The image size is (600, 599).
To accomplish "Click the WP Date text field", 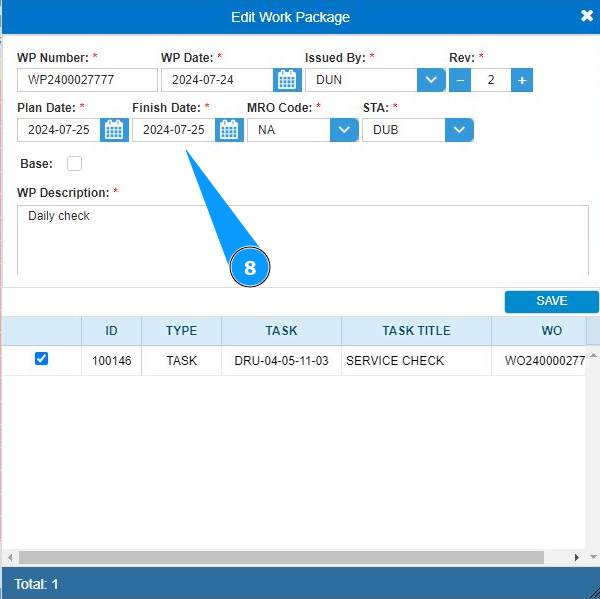I will [217, 80].
